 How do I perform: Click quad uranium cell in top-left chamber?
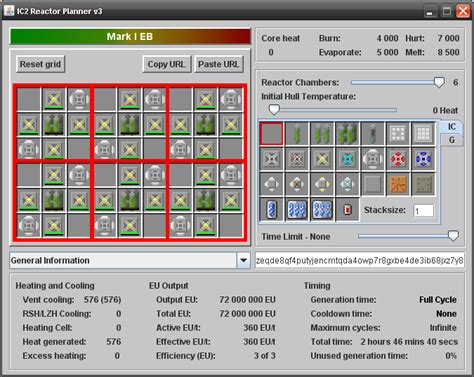click(54, 124)
